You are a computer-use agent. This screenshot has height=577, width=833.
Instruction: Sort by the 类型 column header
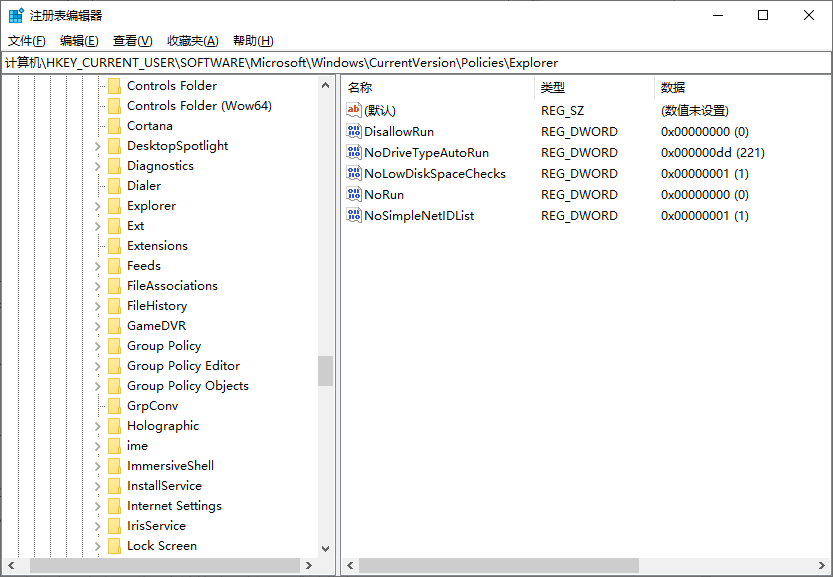594,88
